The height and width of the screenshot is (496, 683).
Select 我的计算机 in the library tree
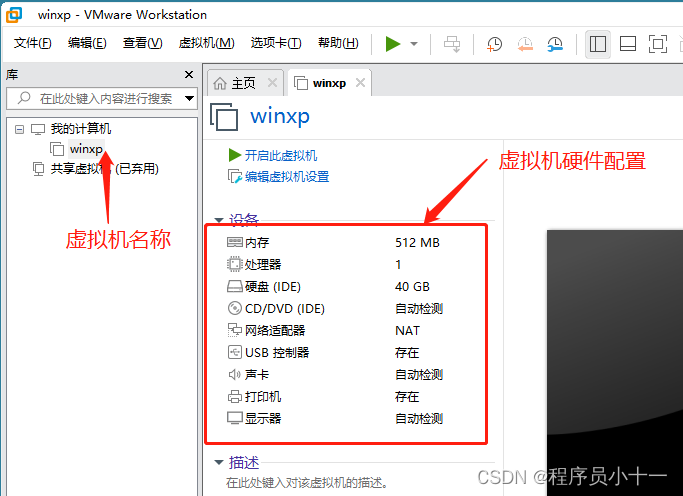tap(81, 129)
